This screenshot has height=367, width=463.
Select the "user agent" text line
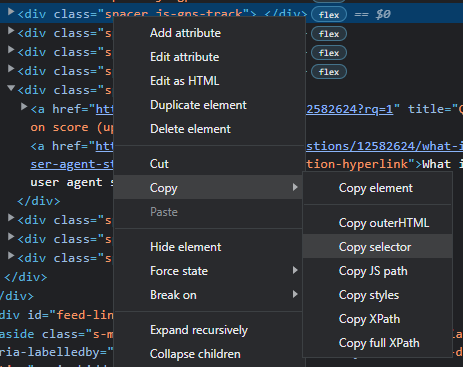click(72, 182)
